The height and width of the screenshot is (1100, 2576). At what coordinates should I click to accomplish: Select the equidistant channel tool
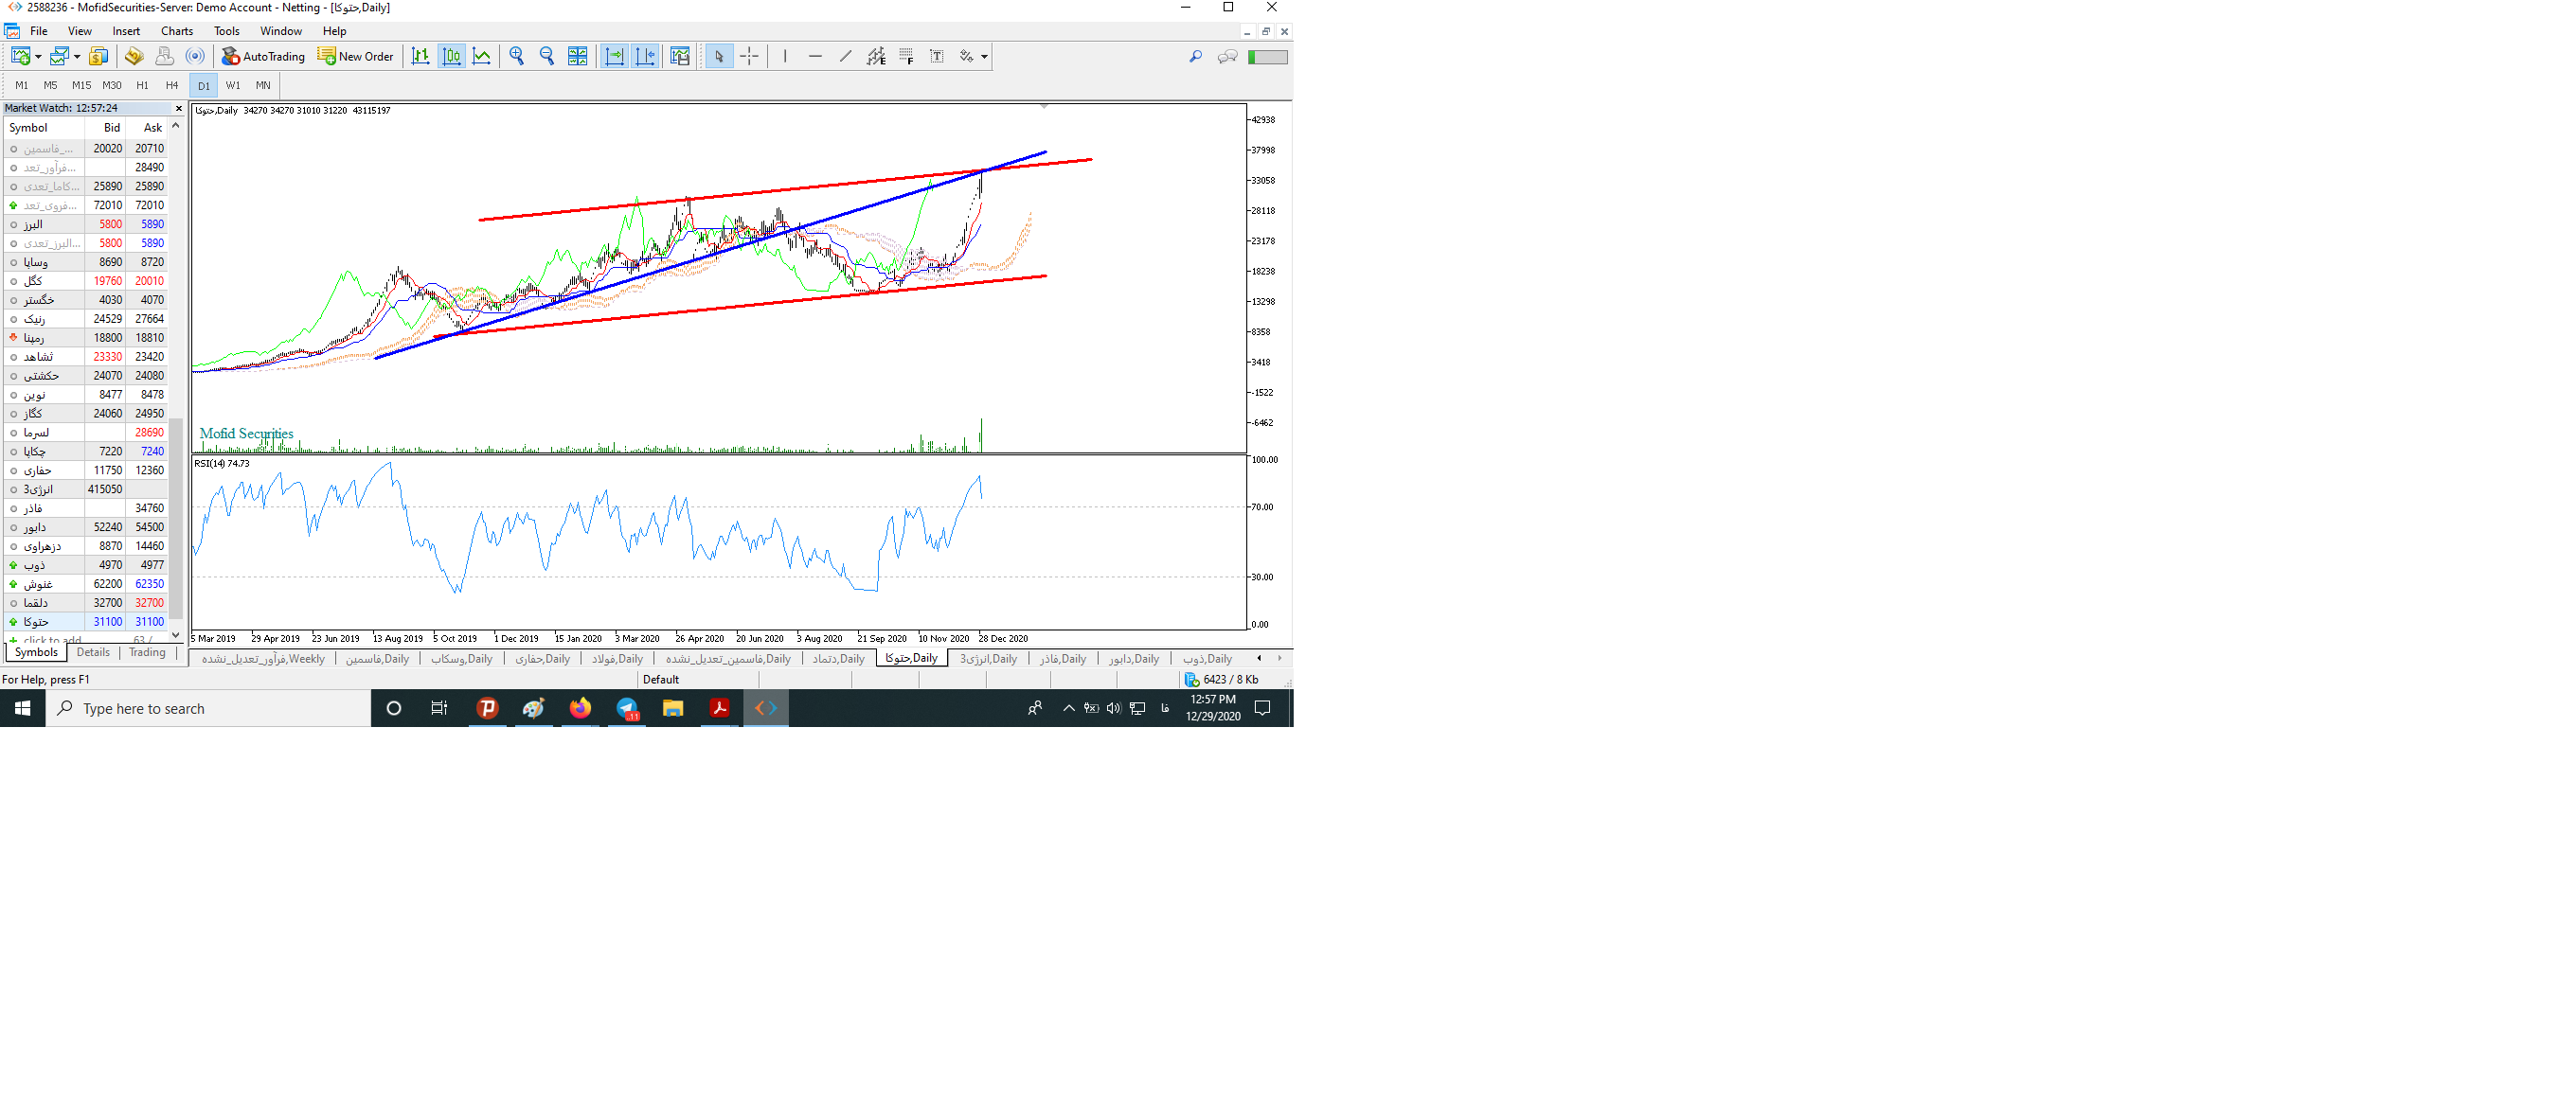pyautogui.click(x=876, y=56)
